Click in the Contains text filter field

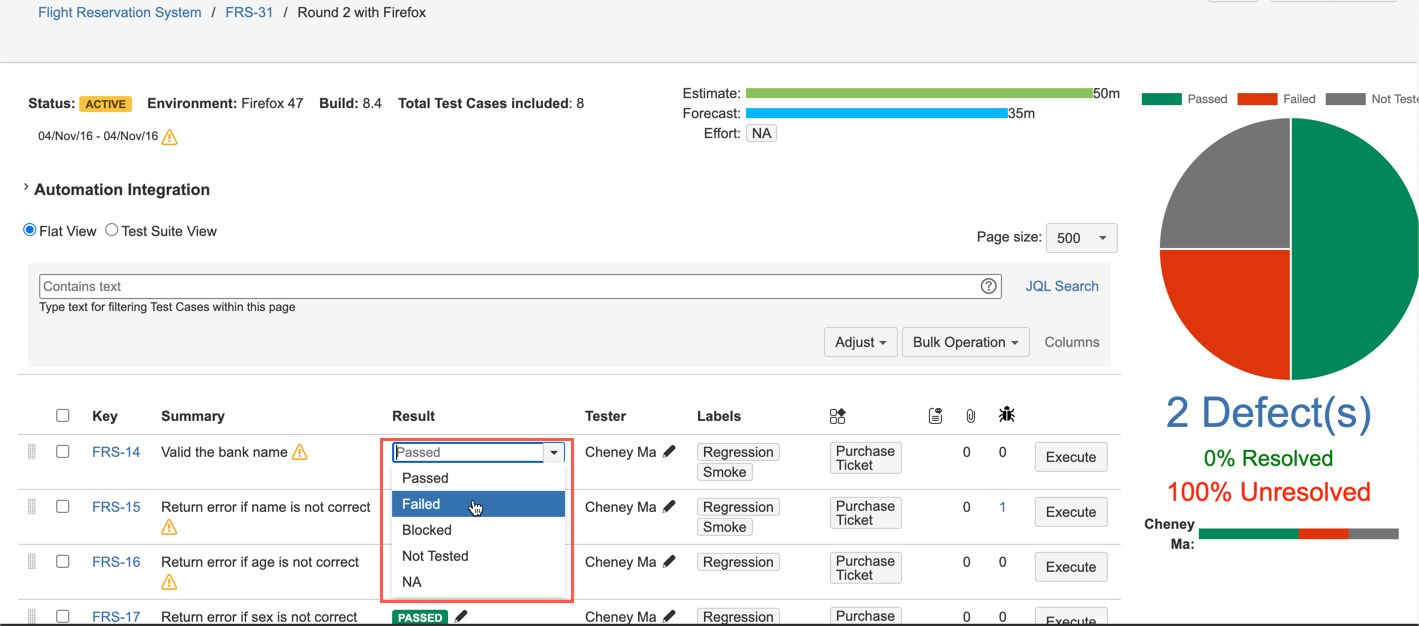pos(520,286)
